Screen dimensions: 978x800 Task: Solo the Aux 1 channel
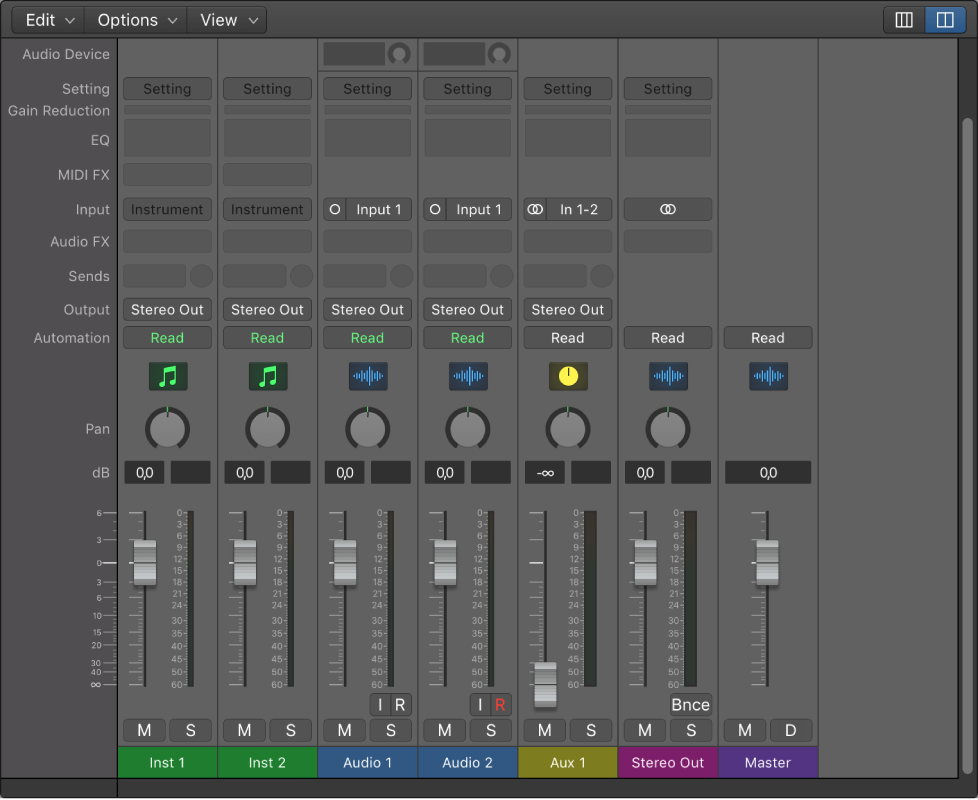point(591,730)
